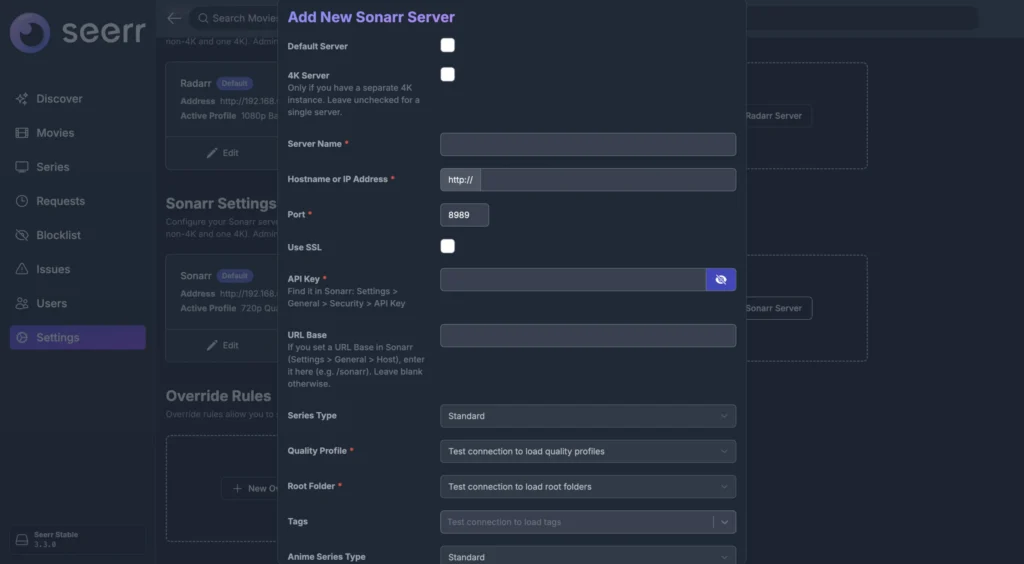The image size is (1024, 564).
Task: Open Series in the sidebar
Action: (78, 167)
